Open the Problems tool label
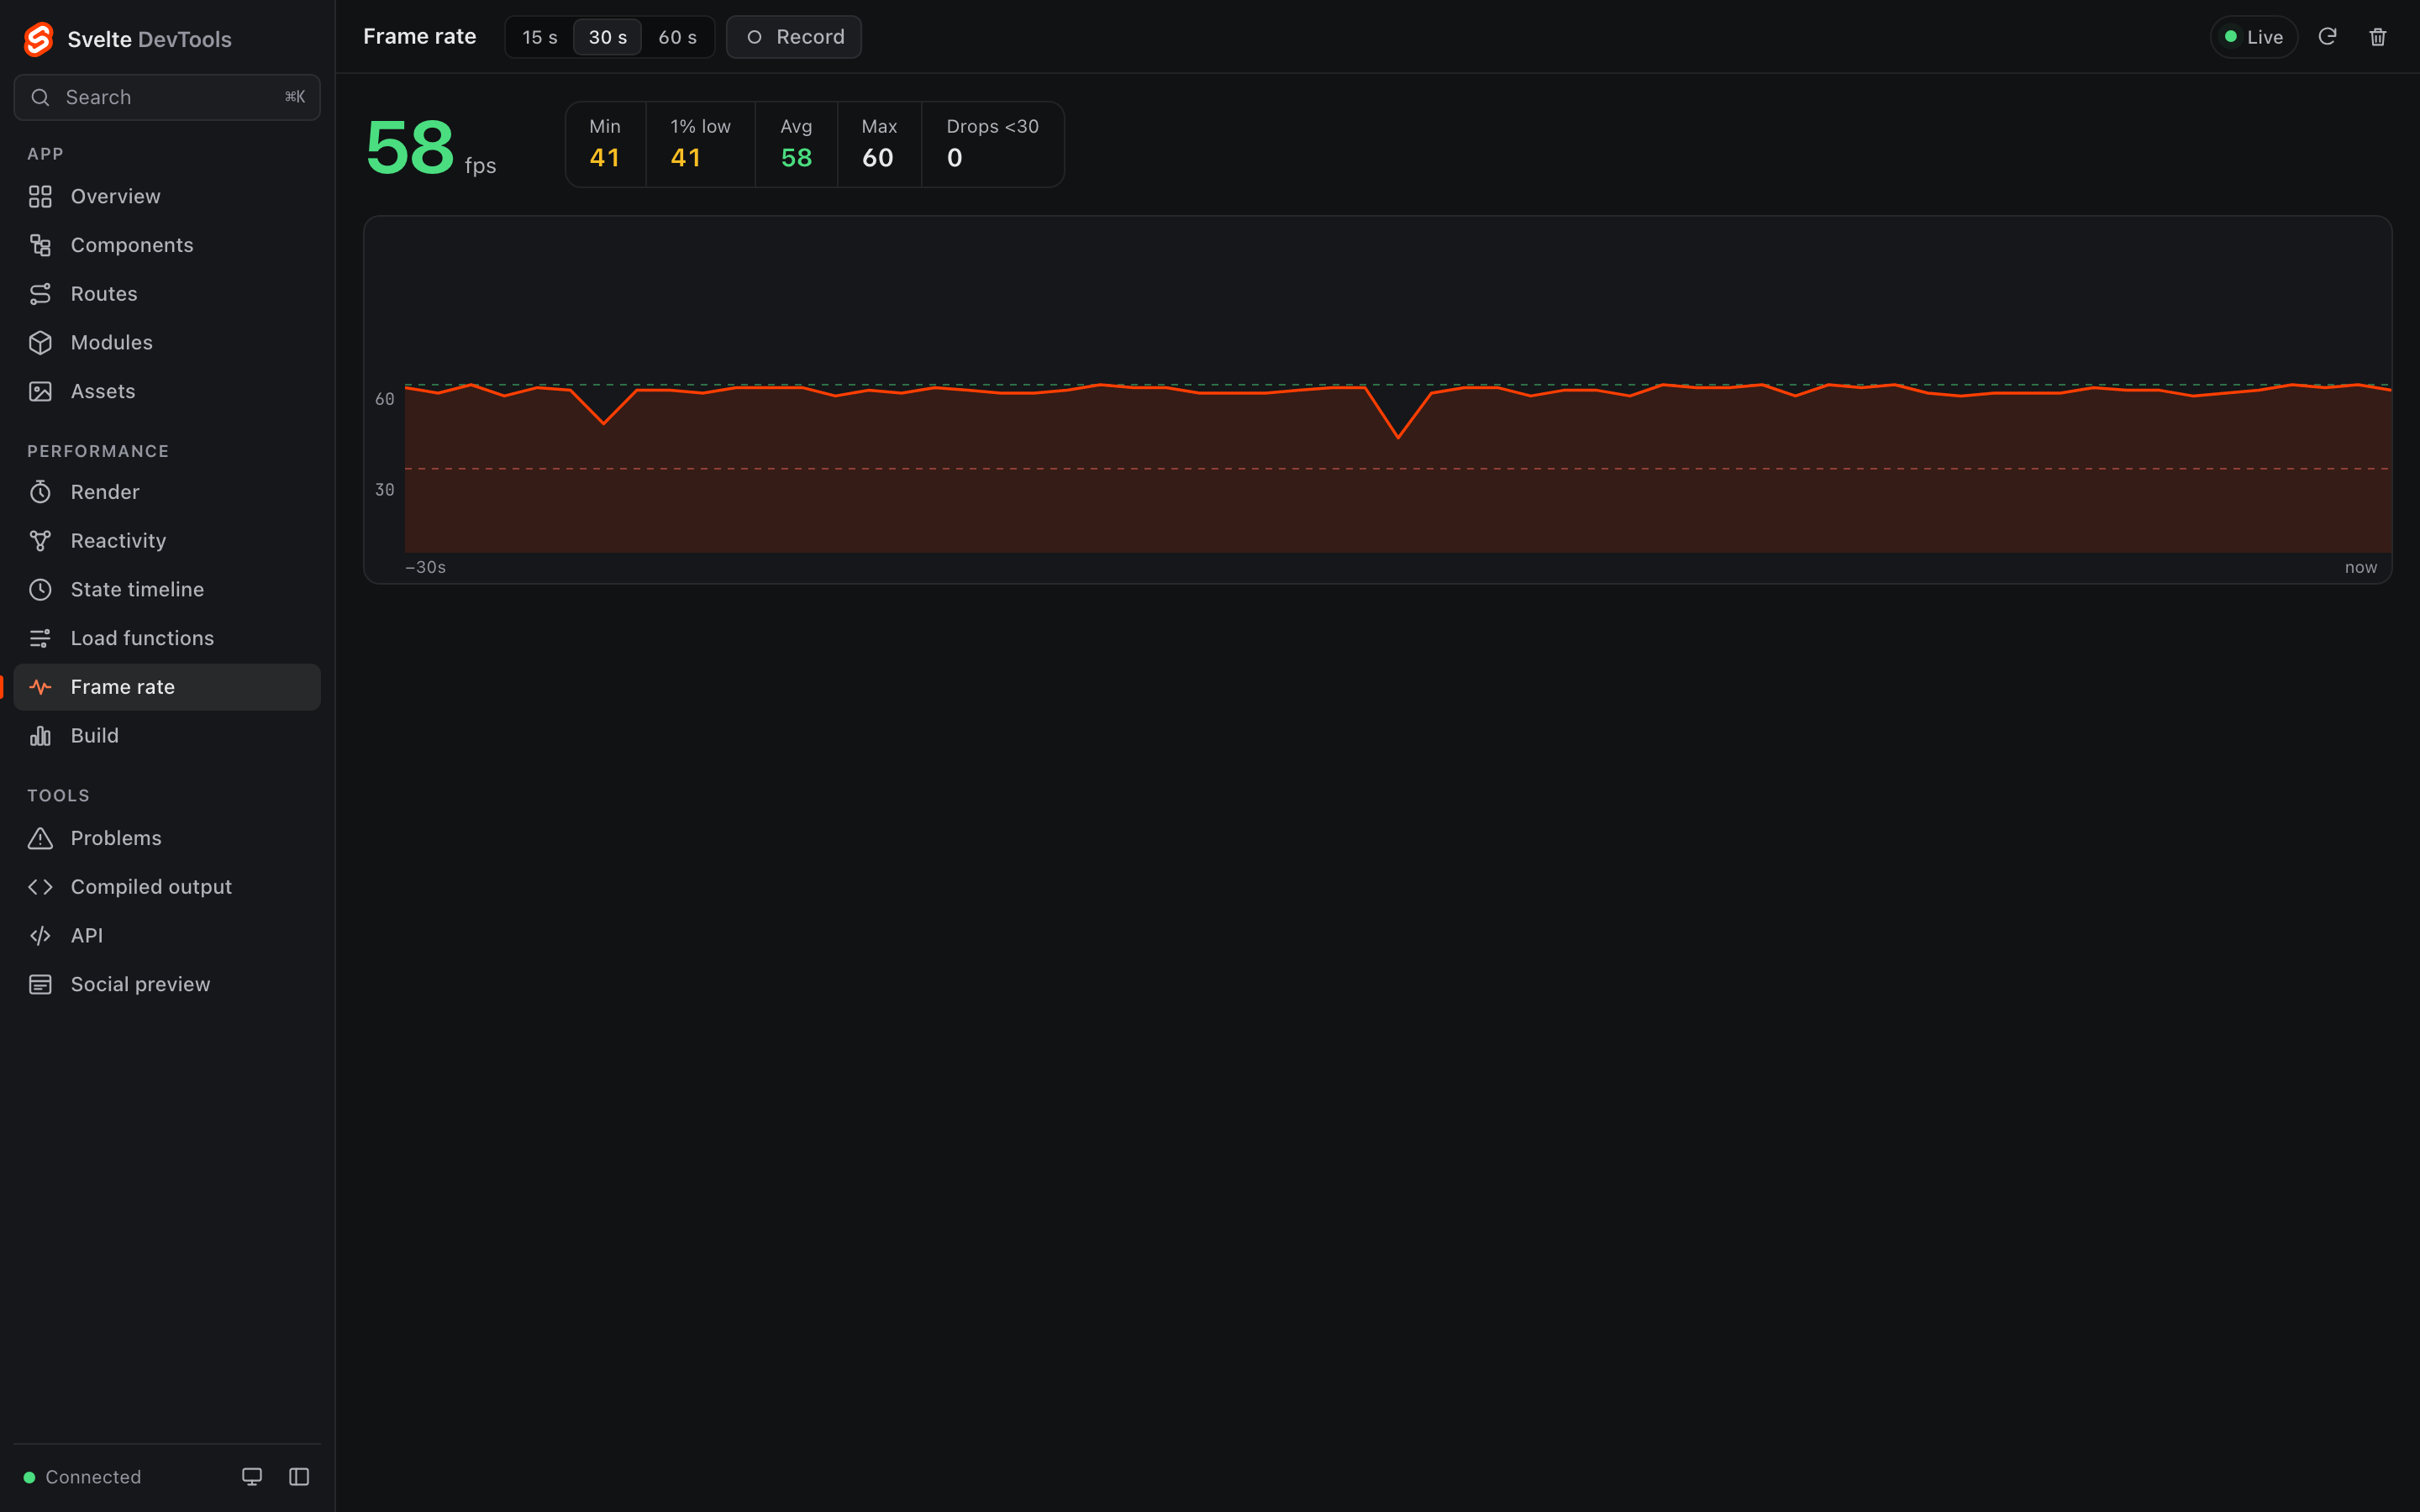2420x1512 pixels. point(116,838)
